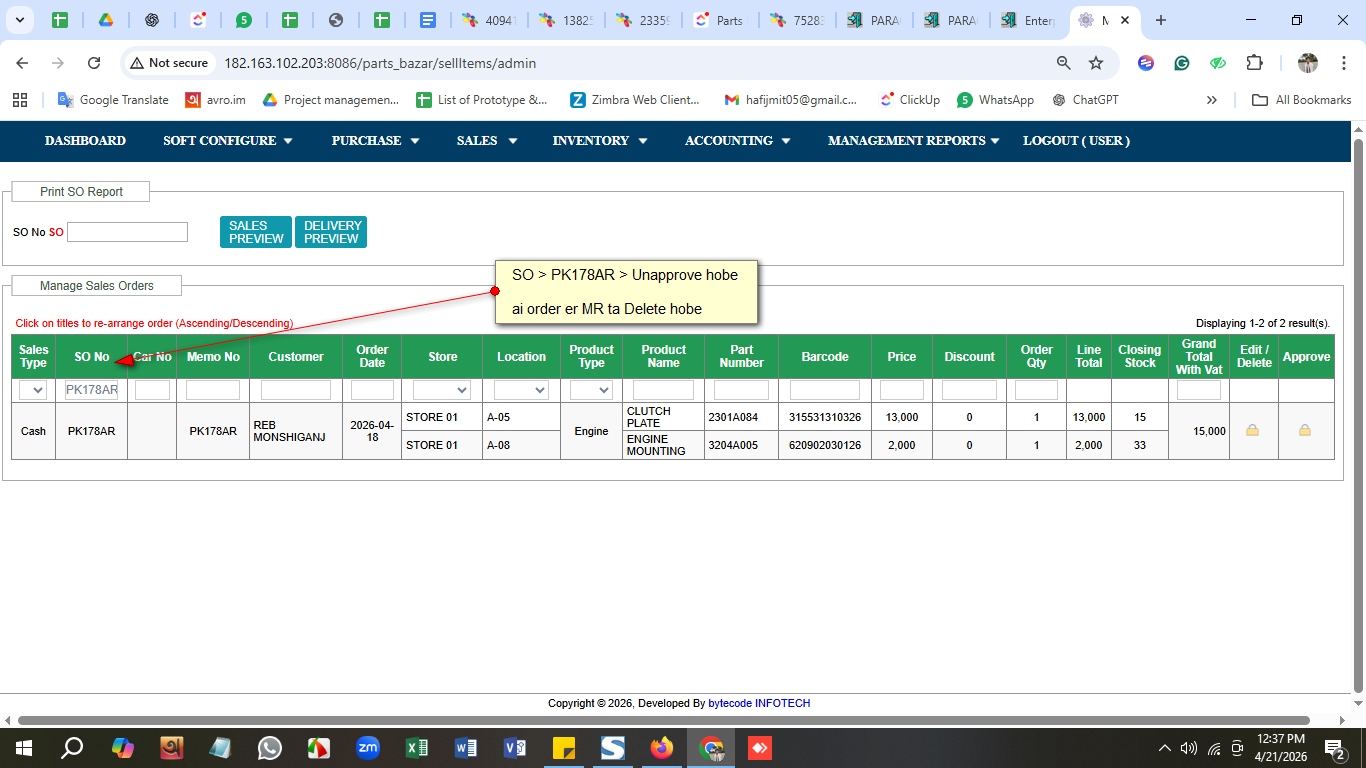
Task: Open the volume control in the system tray
Action: pyautogui.click(x=1189, y=748)
